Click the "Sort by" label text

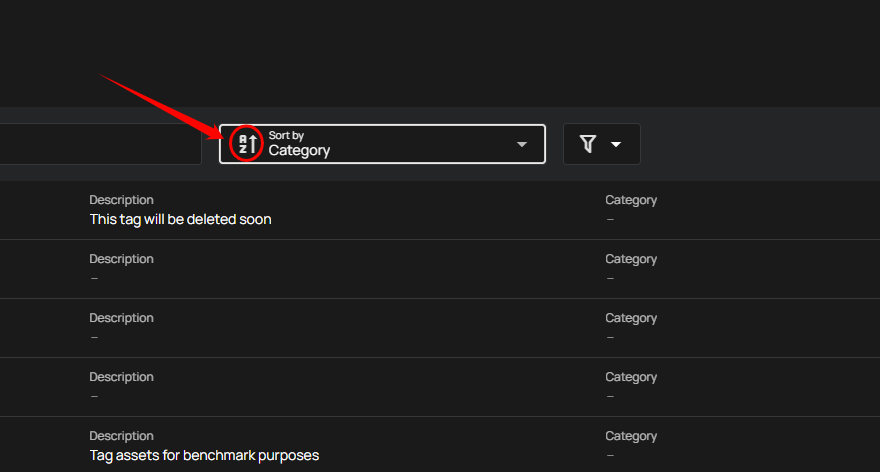(286, 135)
